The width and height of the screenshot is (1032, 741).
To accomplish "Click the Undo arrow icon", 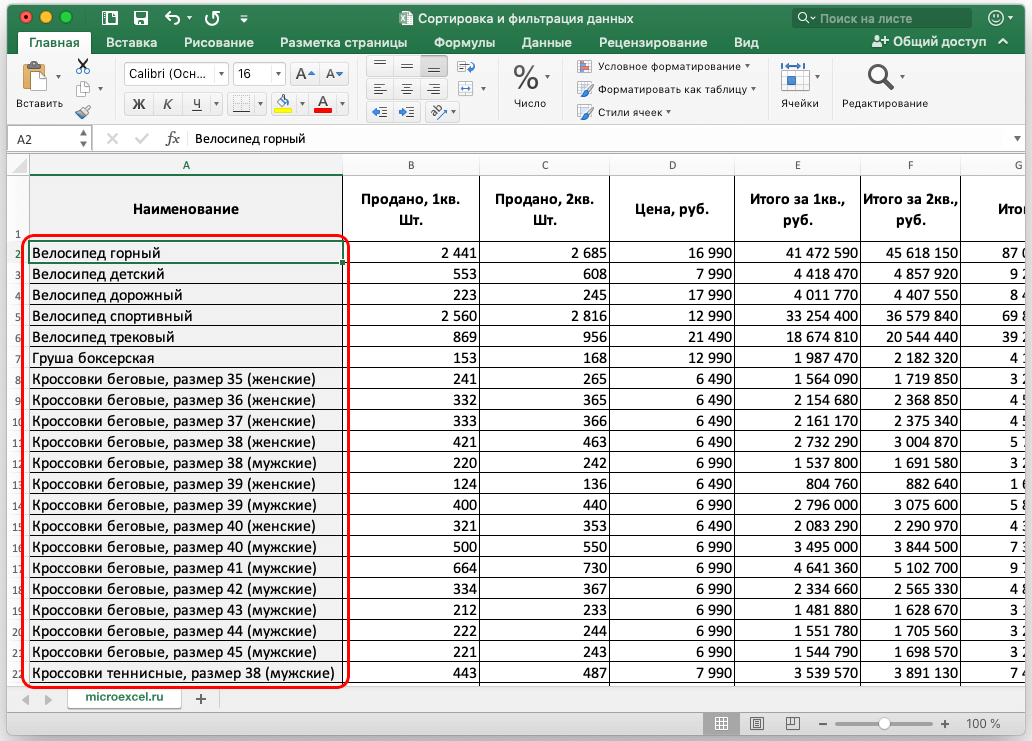I will 173,18.
